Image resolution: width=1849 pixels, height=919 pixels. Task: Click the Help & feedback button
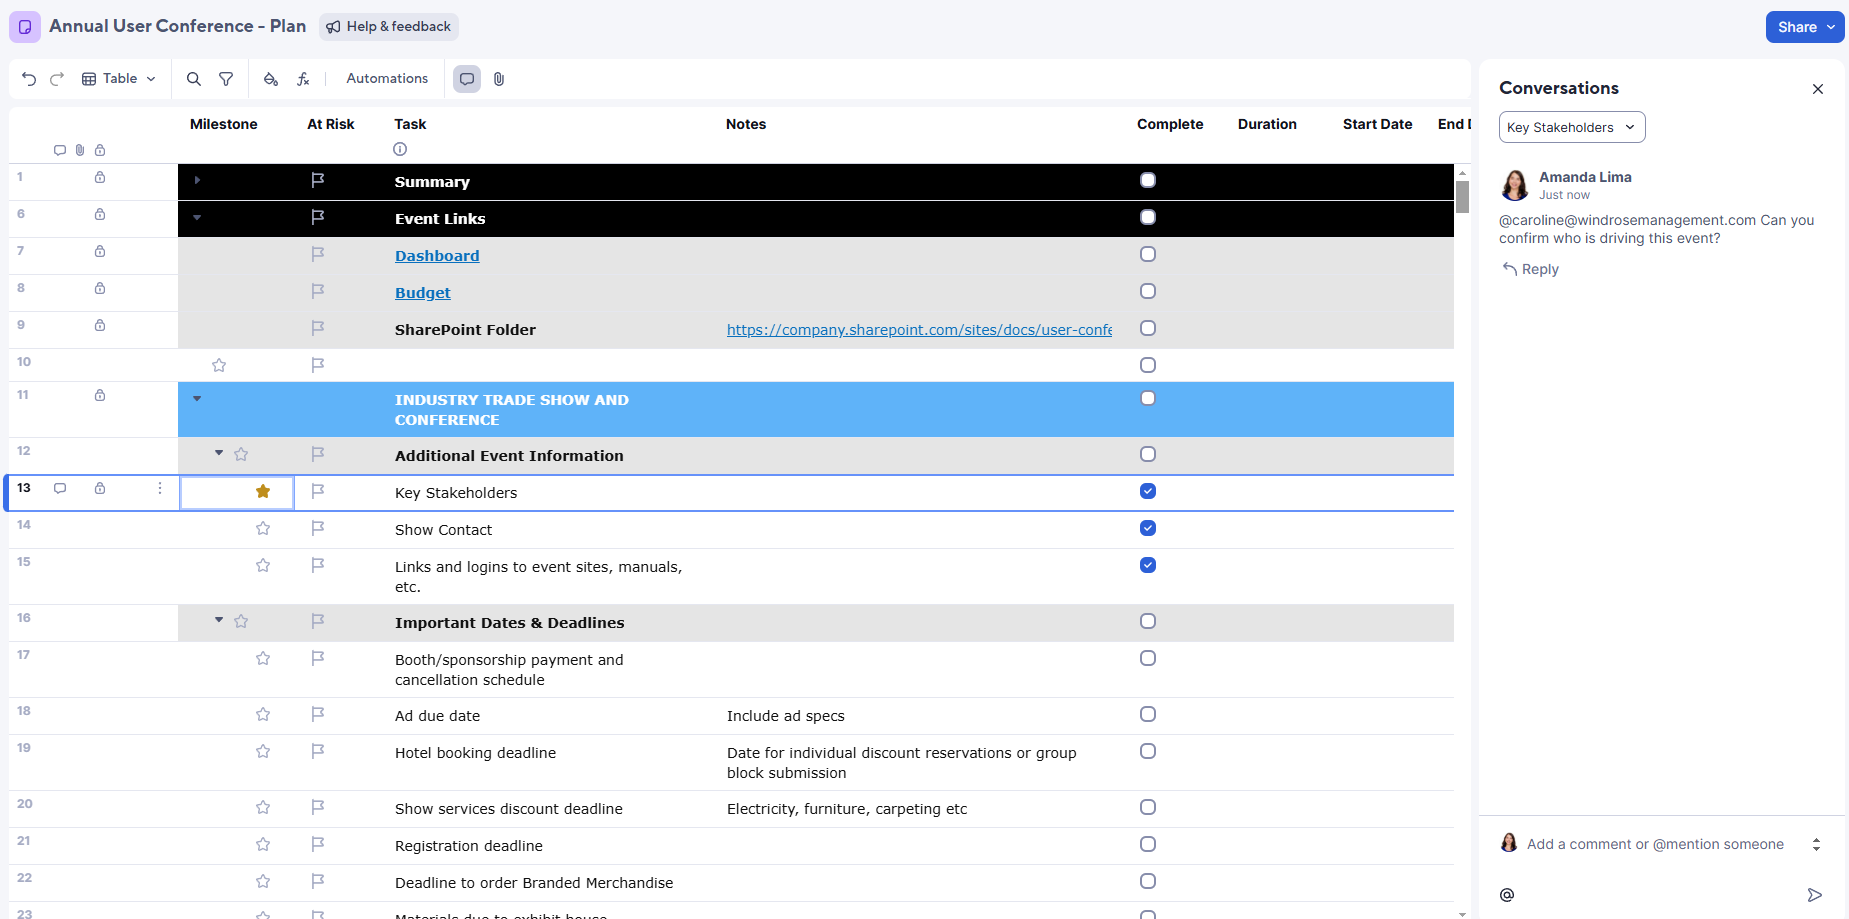coord(389,27)
